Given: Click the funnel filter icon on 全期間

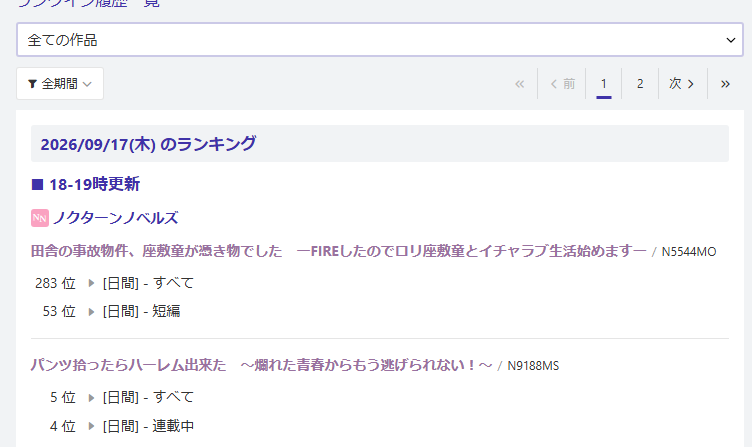Looking at the screenshot, I should click(32, 84).
